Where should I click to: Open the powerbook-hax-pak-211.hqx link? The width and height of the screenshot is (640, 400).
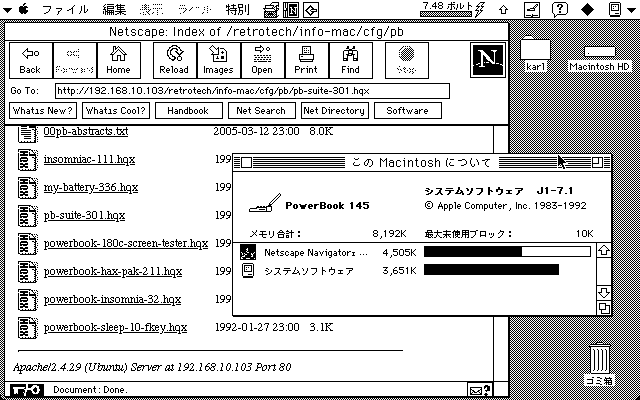click(113, 272)
